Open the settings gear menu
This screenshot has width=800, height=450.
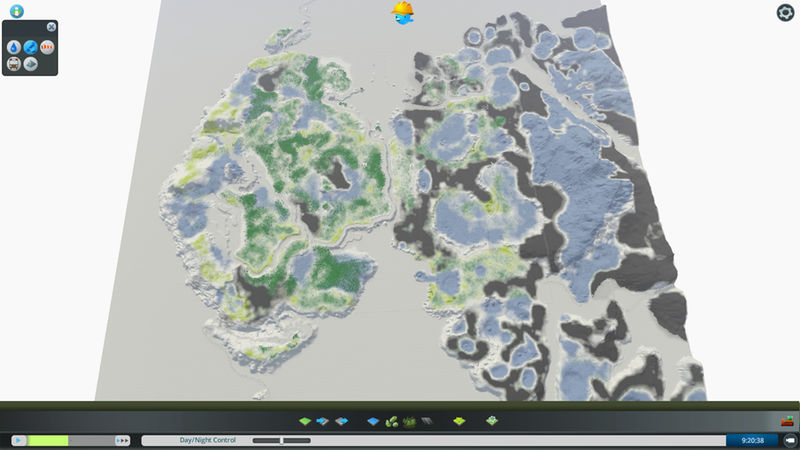[x=785, y=12]
